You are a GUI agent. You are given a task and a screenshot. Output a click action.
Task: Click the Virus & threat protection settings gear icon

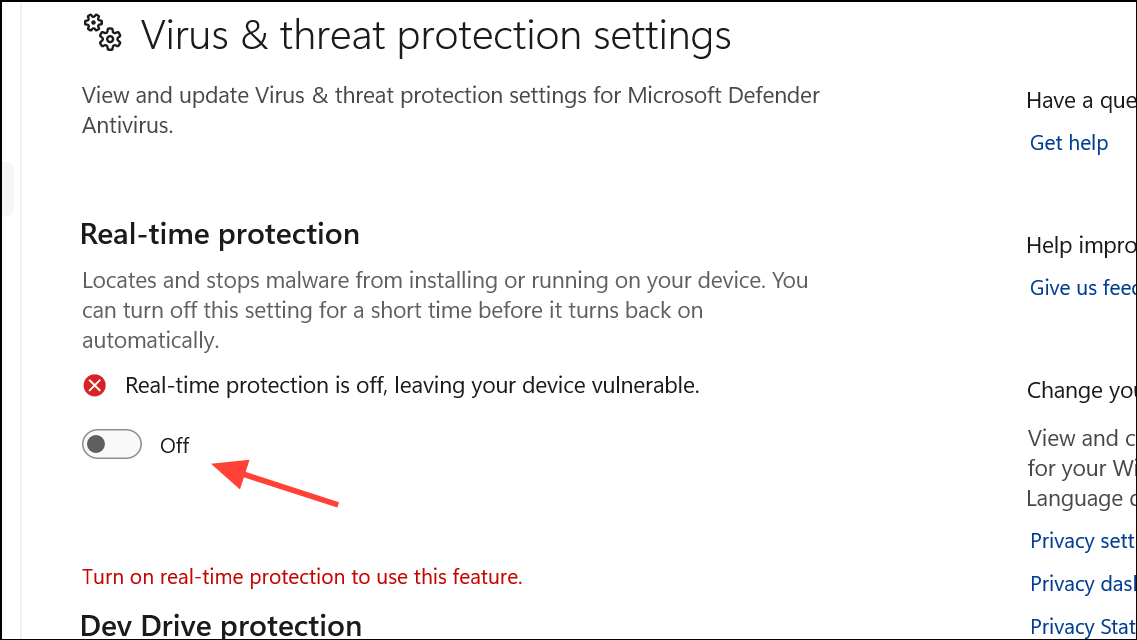[101, 33]
